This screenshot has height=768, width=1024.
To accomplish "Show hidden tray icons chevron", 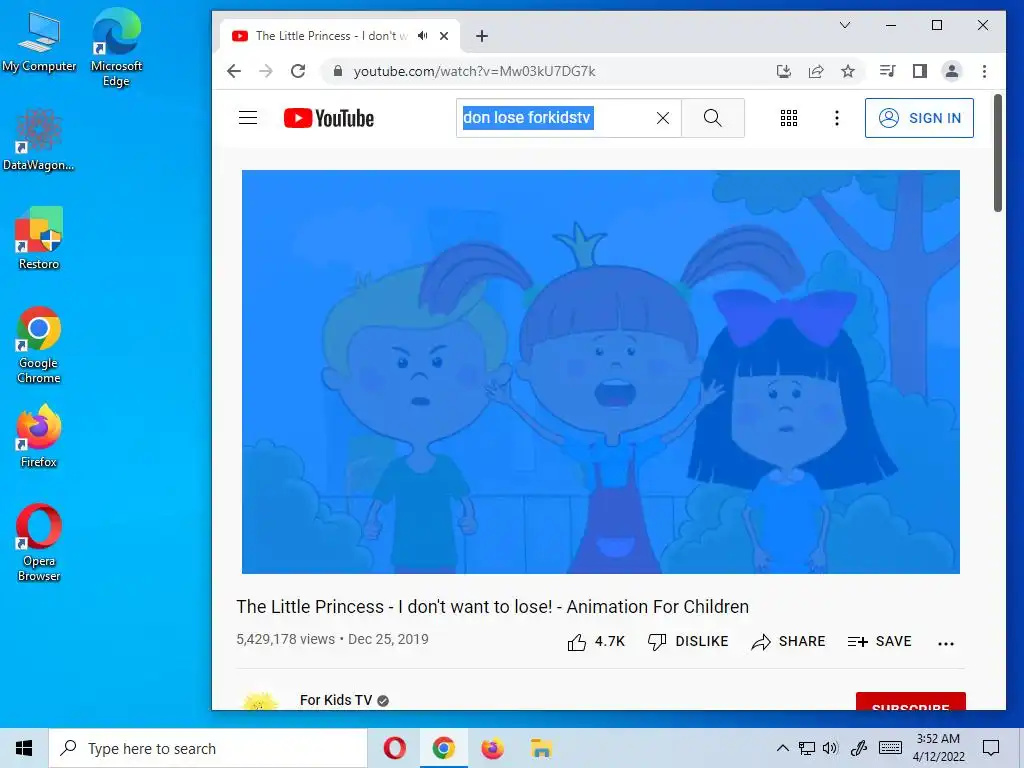I will (x=782, y=748).
